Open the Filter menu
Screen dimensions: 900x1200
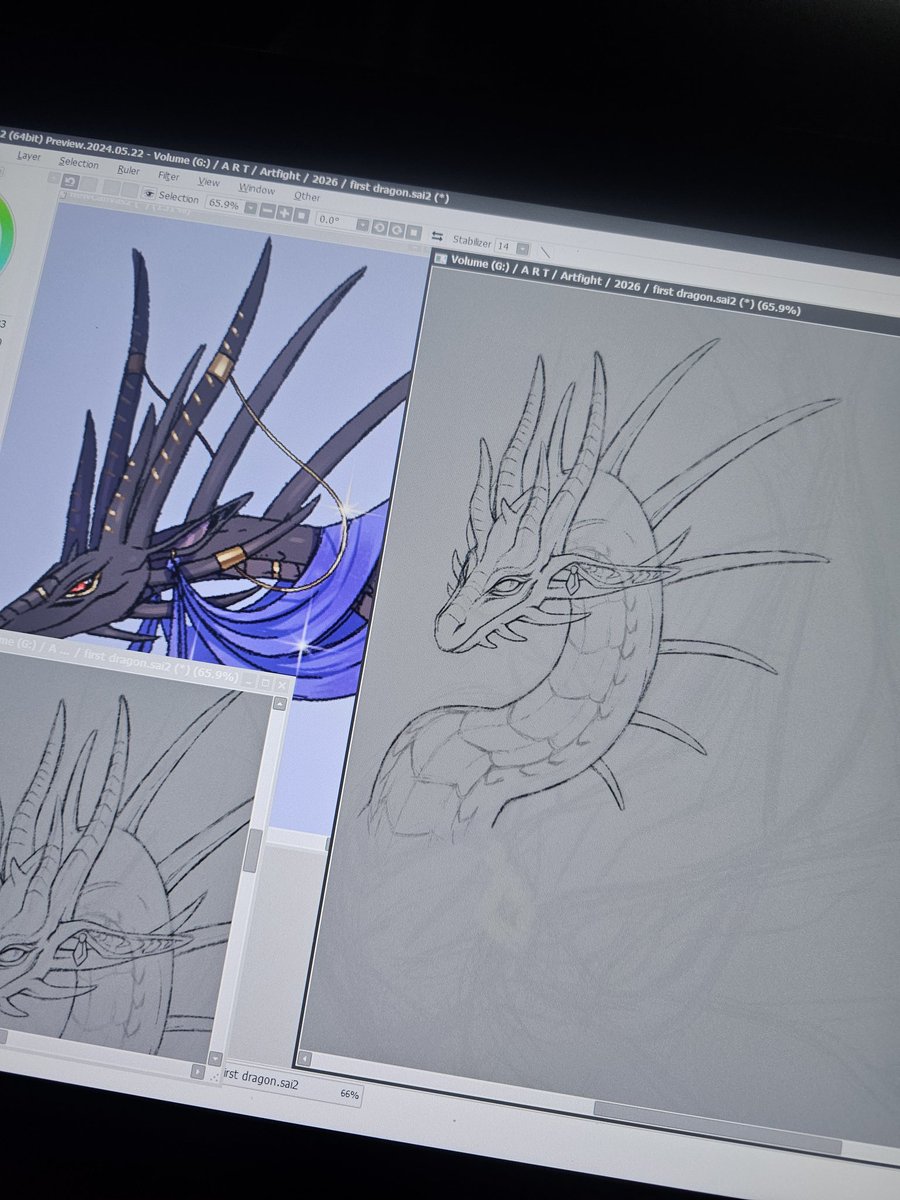tap(168, 177)
